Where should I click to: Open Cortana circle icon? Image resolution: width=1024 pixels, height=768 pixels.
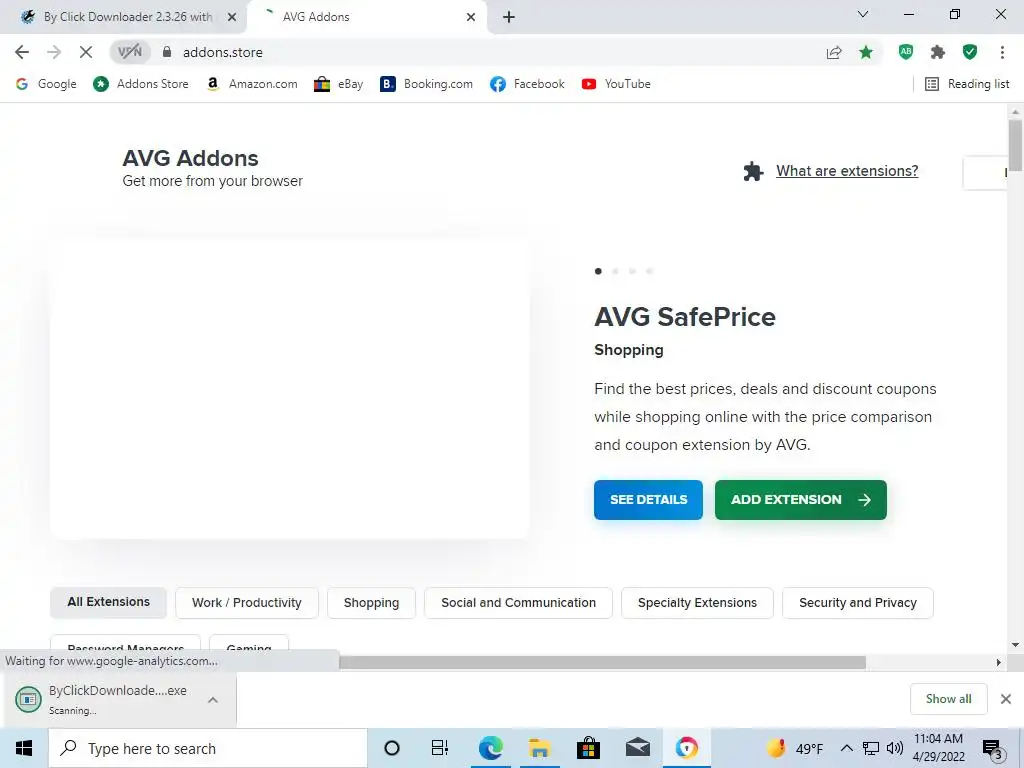[x=392, y=748]
